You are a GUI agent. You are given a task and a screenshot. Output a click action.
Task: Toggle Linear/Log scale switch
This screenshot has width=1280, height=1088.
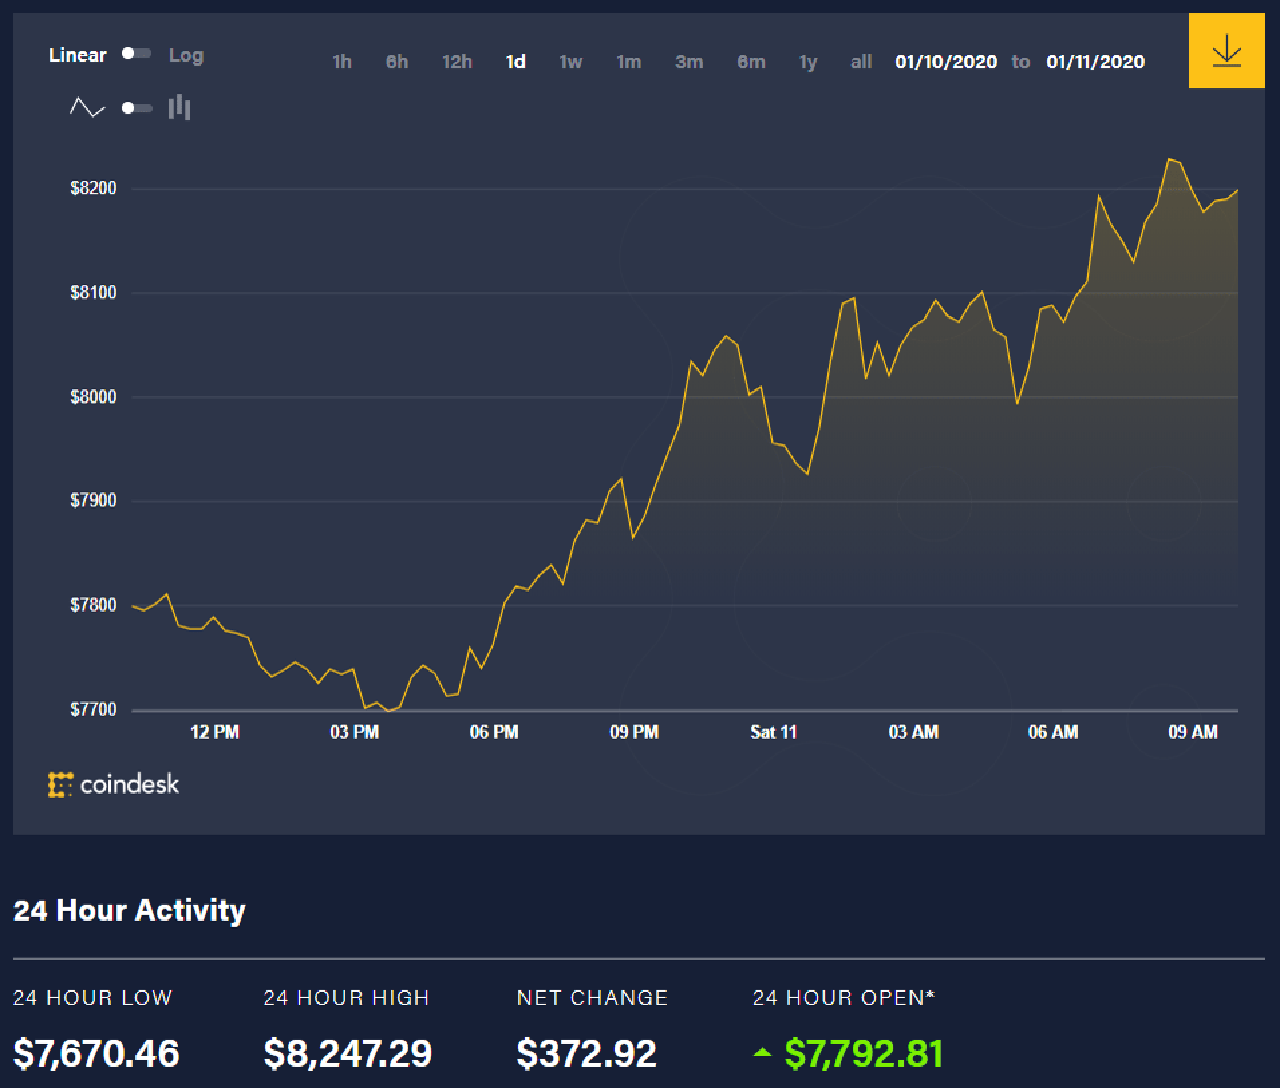point(136,54)
